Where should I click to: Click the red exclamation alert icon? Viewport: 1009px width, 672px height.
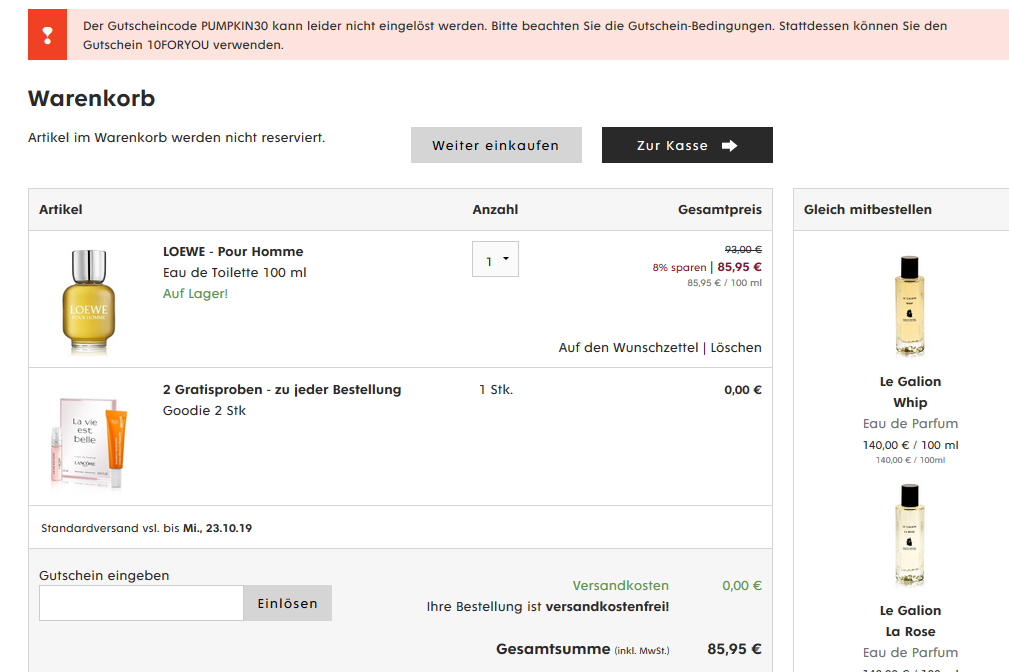click(x=47, y=35)
